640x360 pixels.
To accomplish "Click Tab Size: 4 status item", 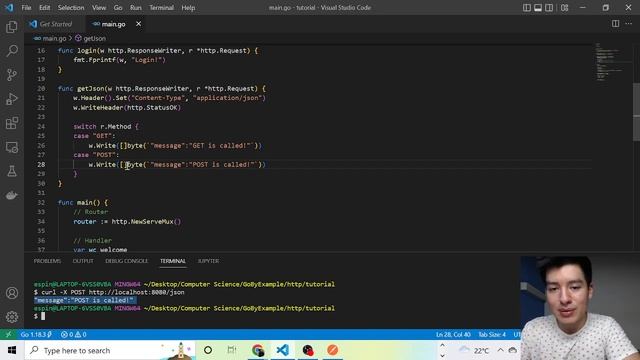I will [x=492, y=334].
